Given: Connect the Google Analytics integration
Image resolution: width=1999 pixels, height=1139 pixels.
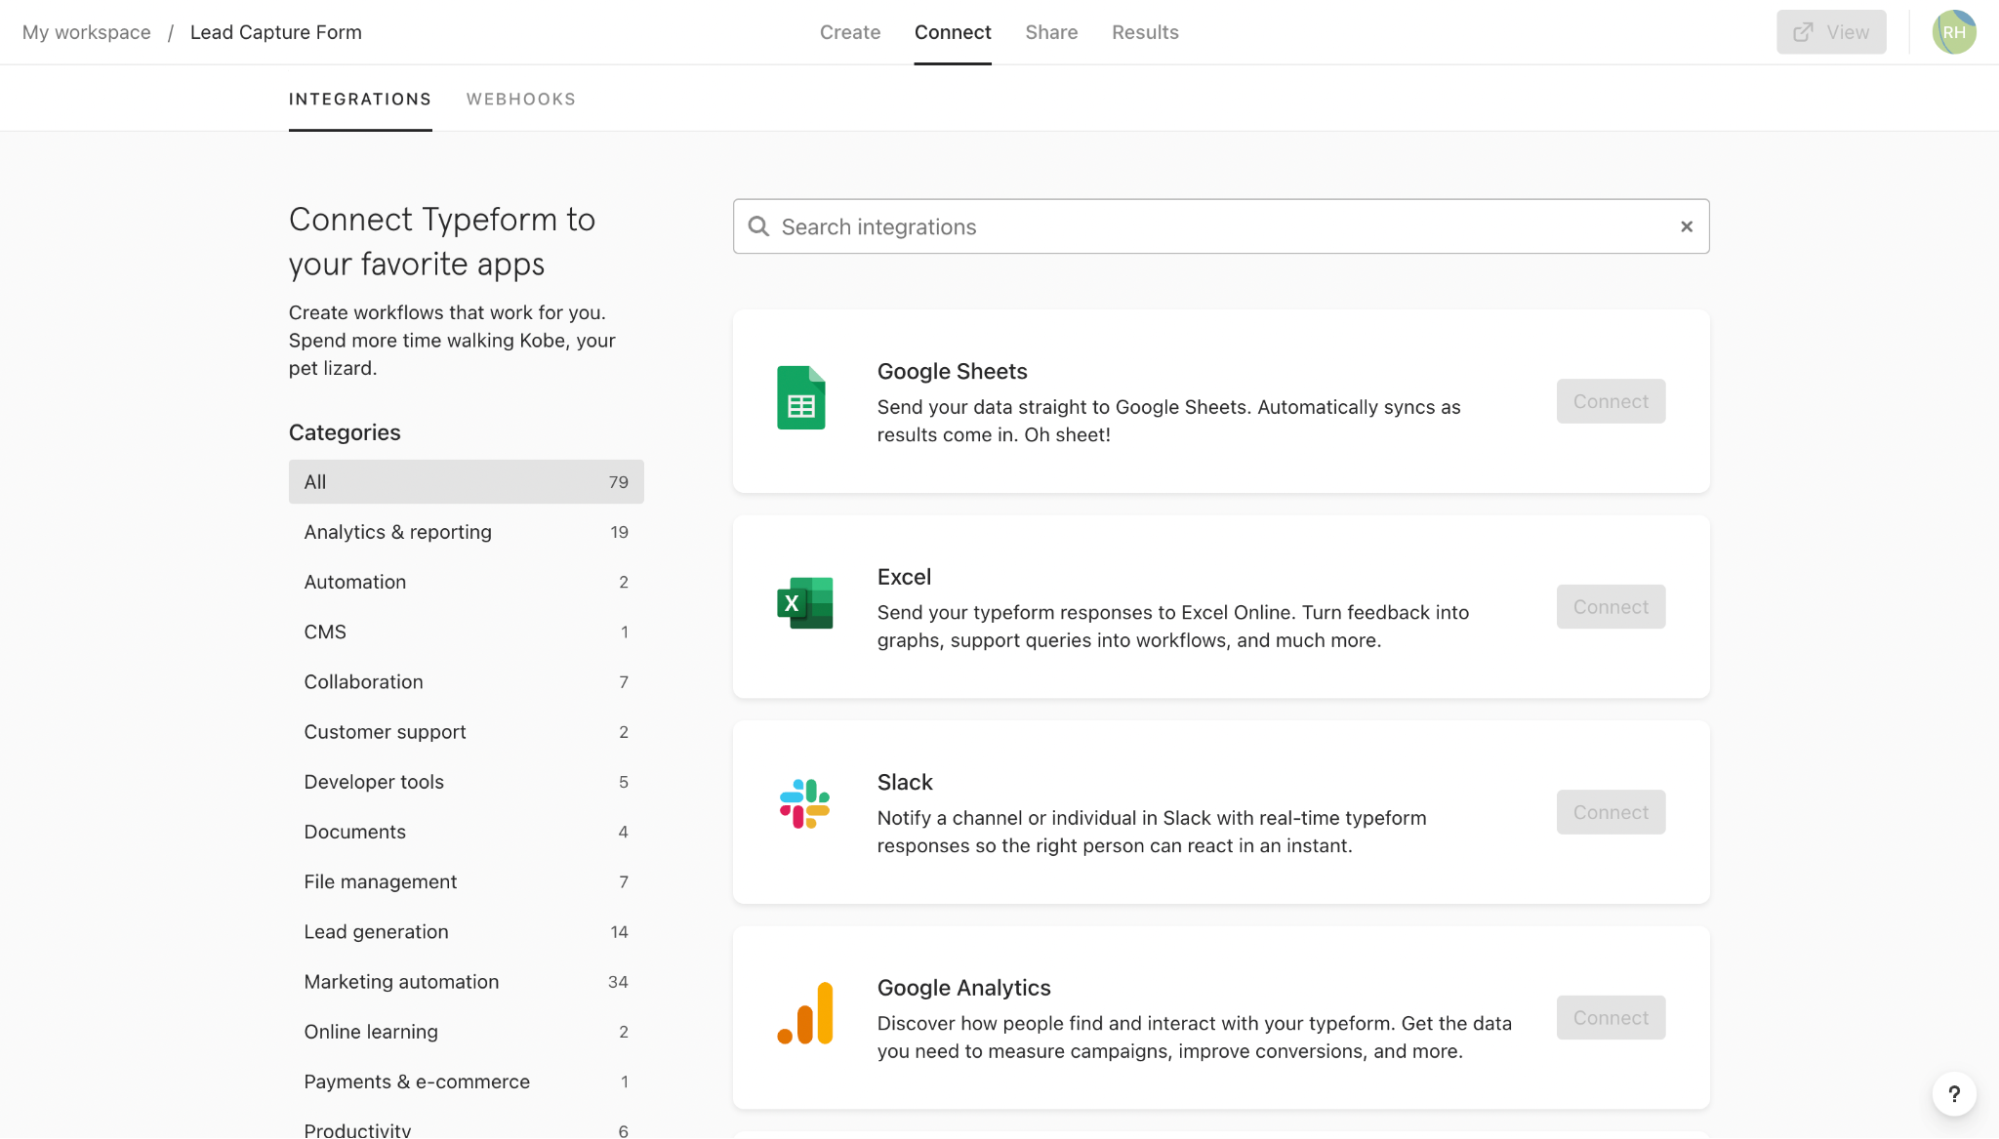Looking at the screenshot, I should click(x=1610, y=1018).
